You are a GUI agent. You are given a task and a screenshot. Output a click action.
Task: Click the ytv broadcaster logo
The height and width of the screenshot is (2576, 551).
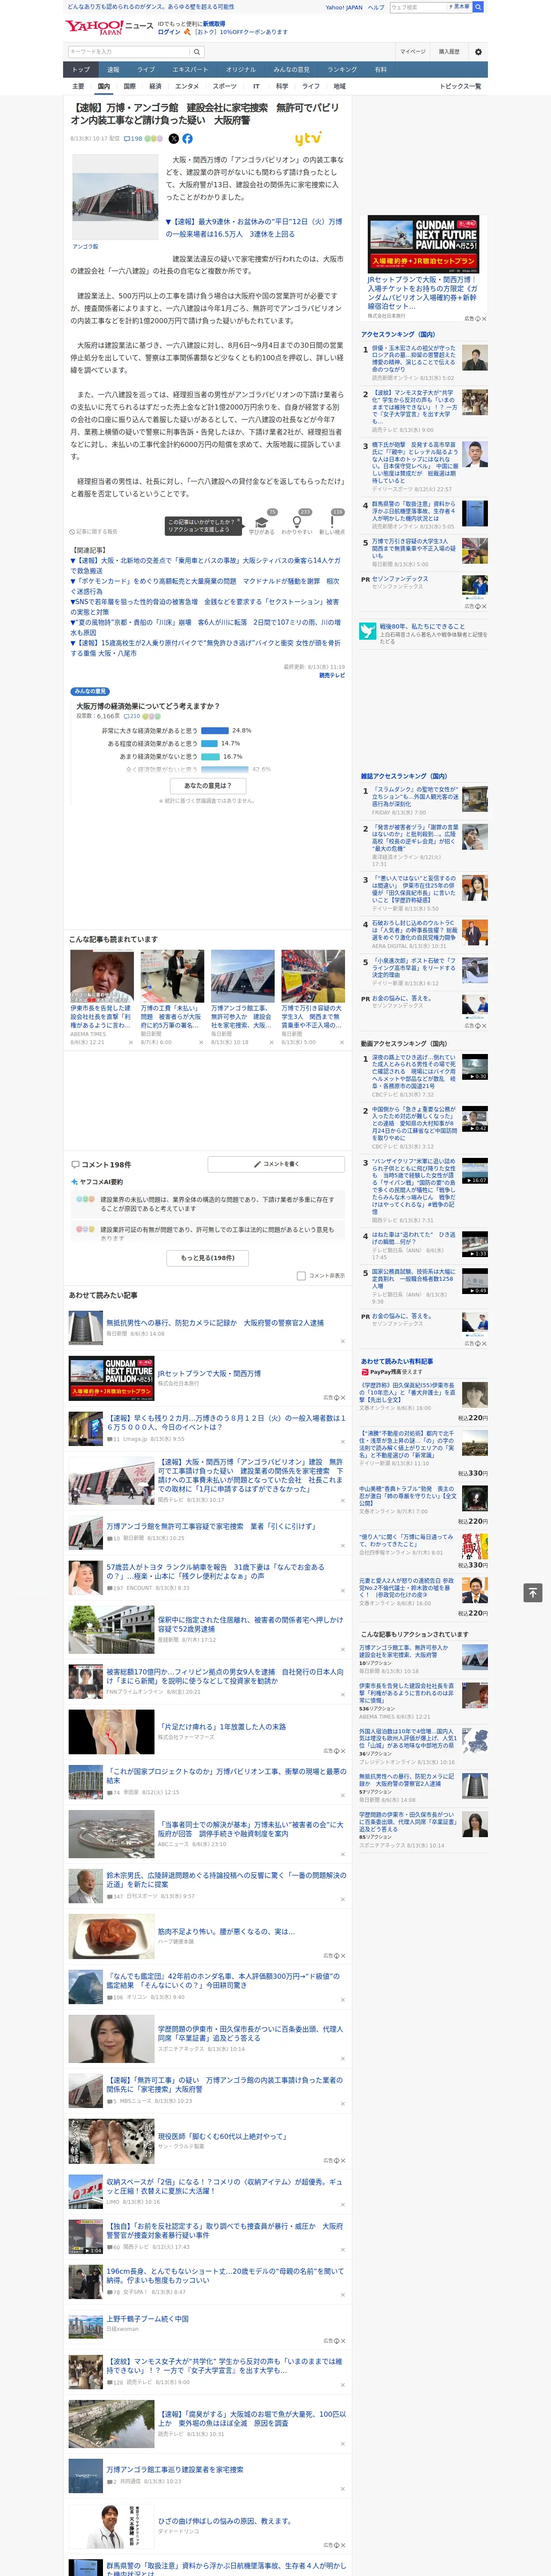tap(308, 139)
